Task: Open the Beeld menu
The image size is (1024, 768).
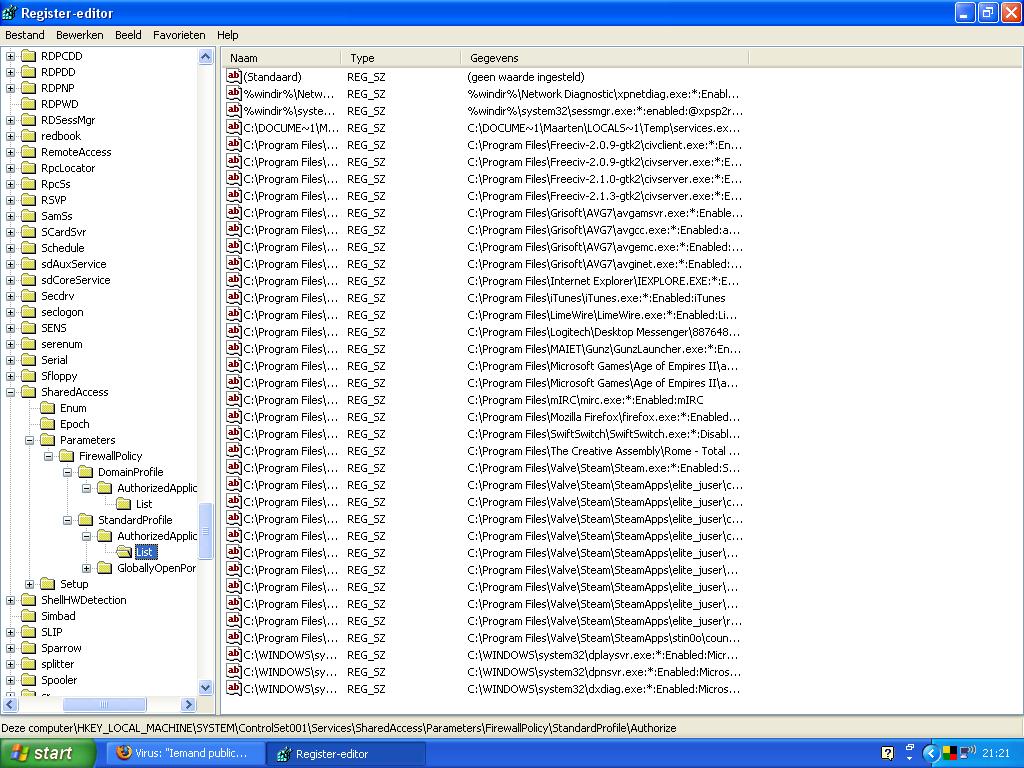Action: pyautogui.click(x=128, y=35)
